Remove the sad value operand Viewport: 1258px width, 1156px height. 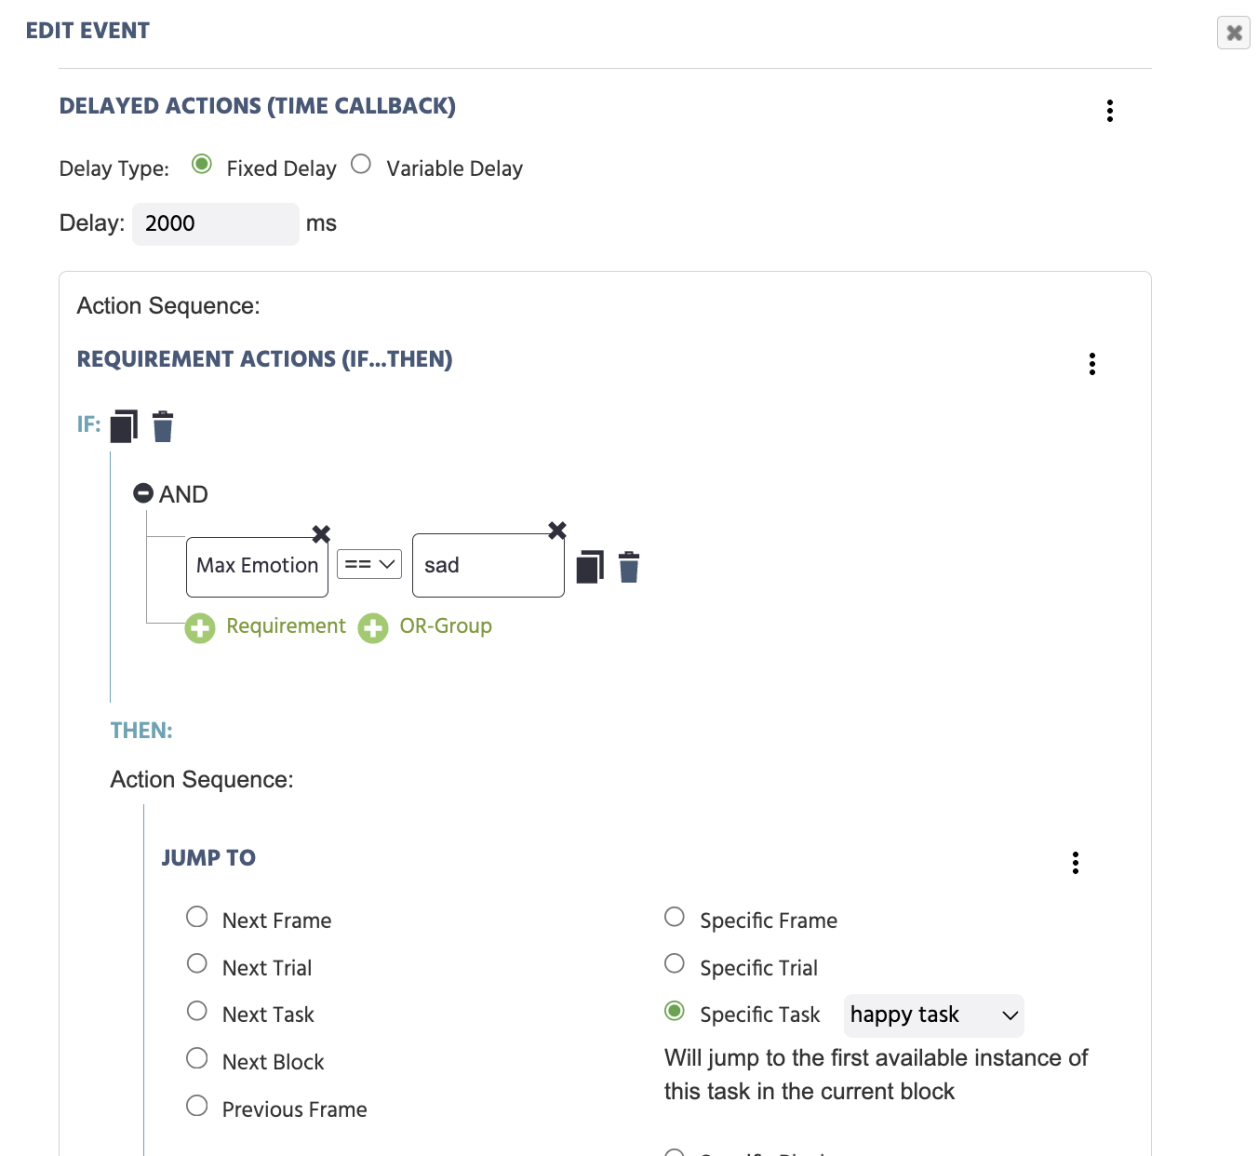click(x=557, y=530)
